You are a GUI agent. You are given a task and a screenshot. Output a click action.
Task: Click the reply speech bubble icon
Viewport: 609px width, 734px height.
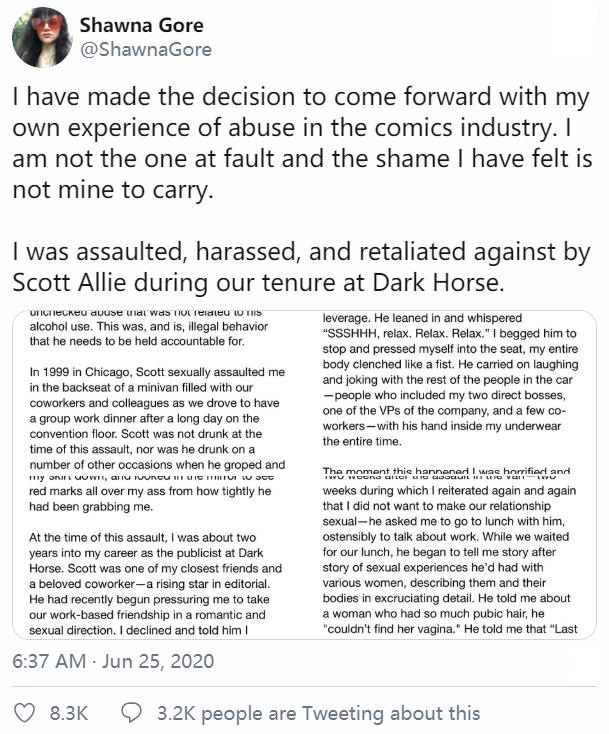click(132, 713)
